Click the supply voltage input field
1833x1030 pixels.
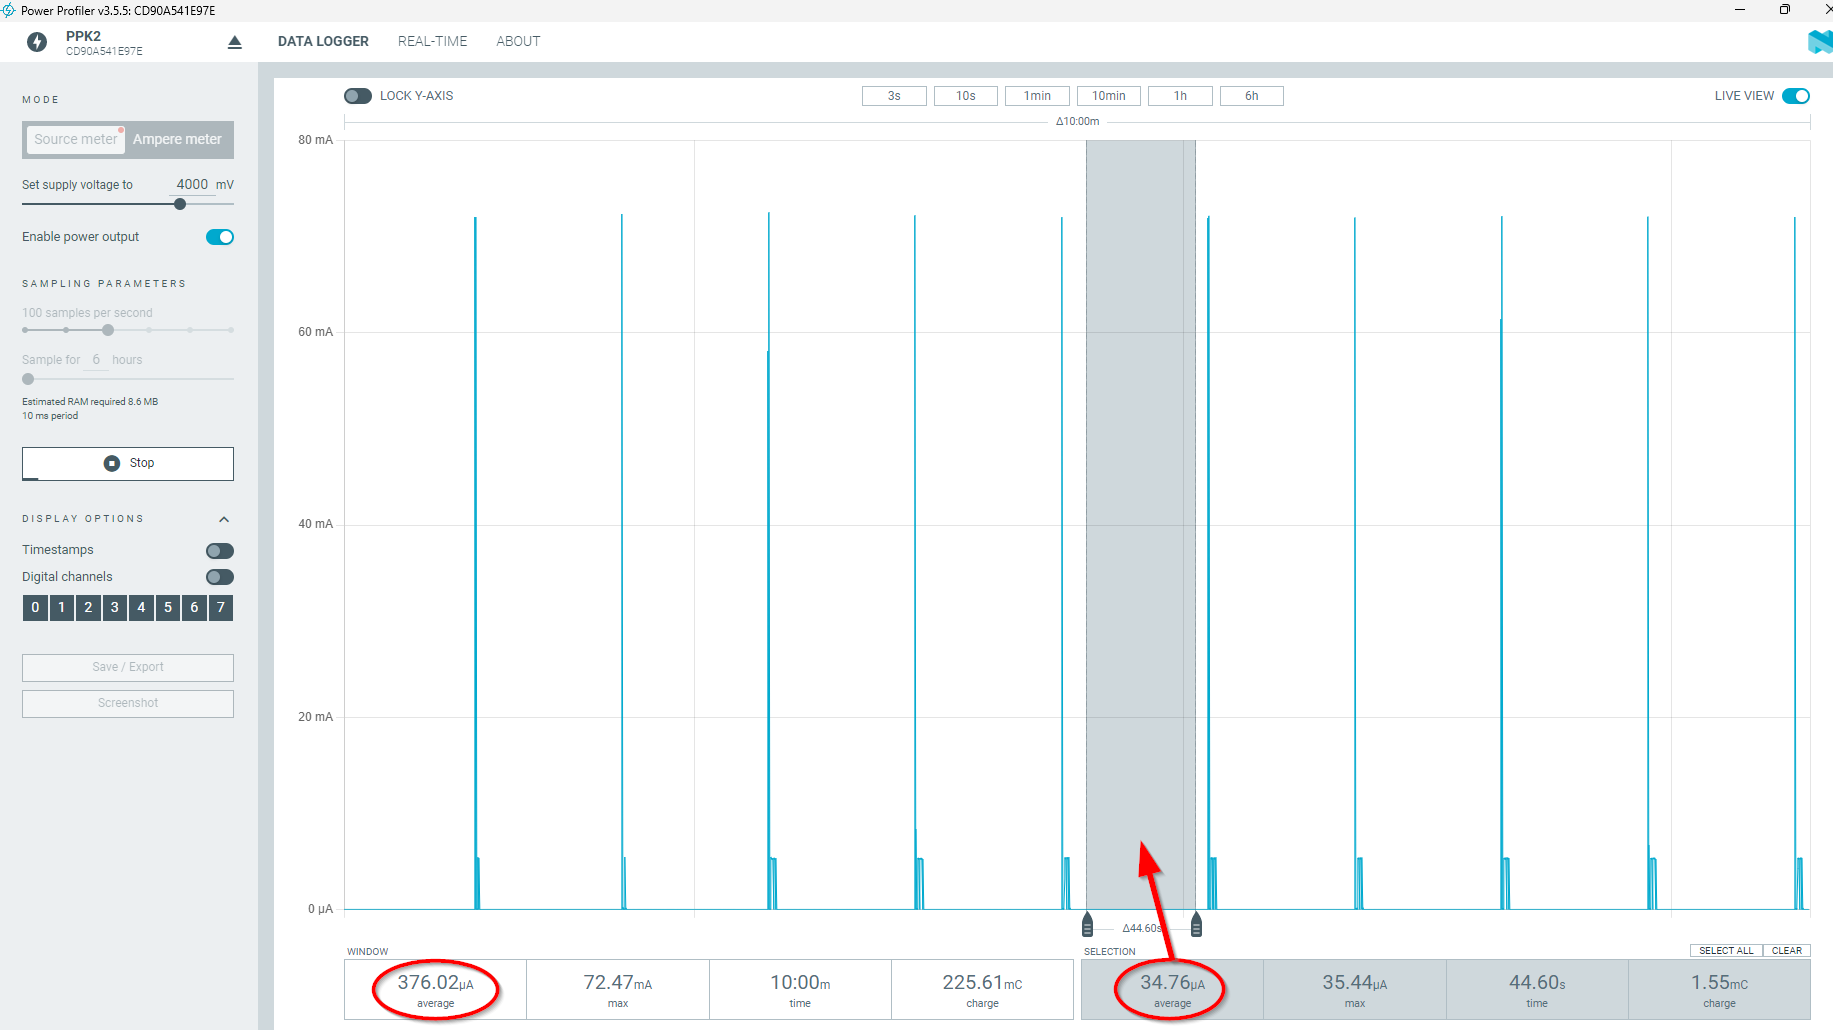pyautogui.click(x=191, y=185)
